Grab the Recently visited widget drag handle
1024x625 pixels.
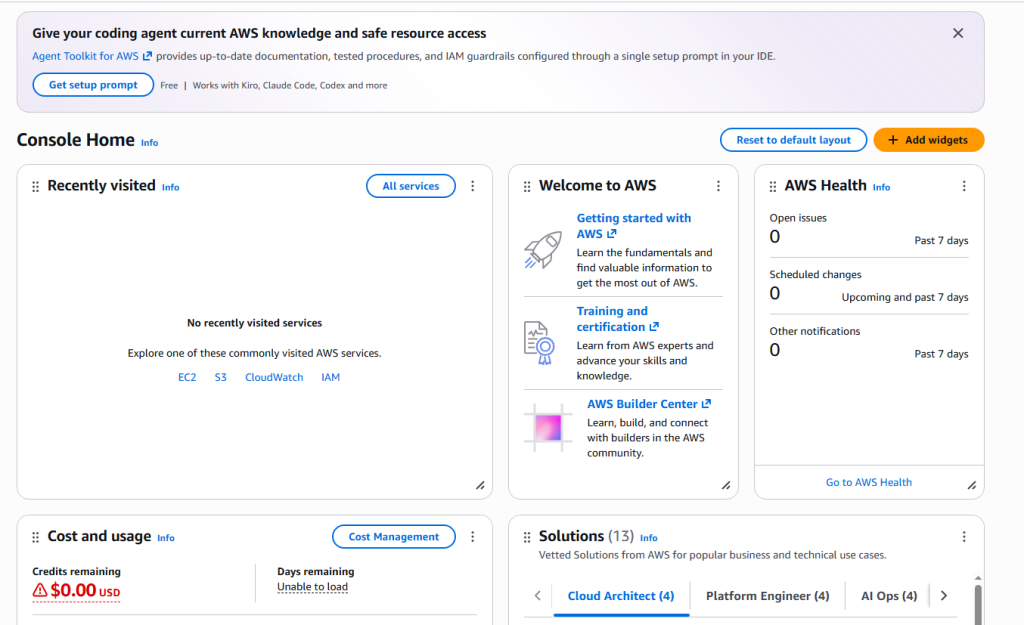point(35,187)
